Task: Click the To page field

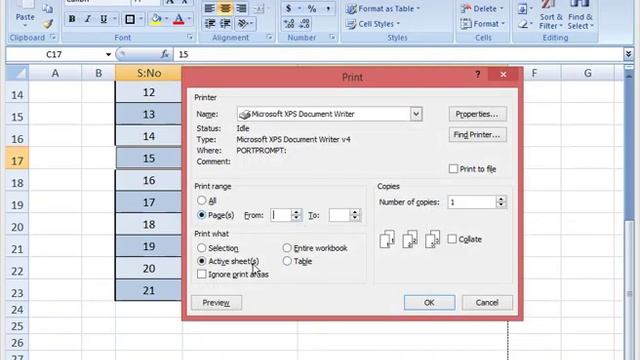Action: [340, 215]
